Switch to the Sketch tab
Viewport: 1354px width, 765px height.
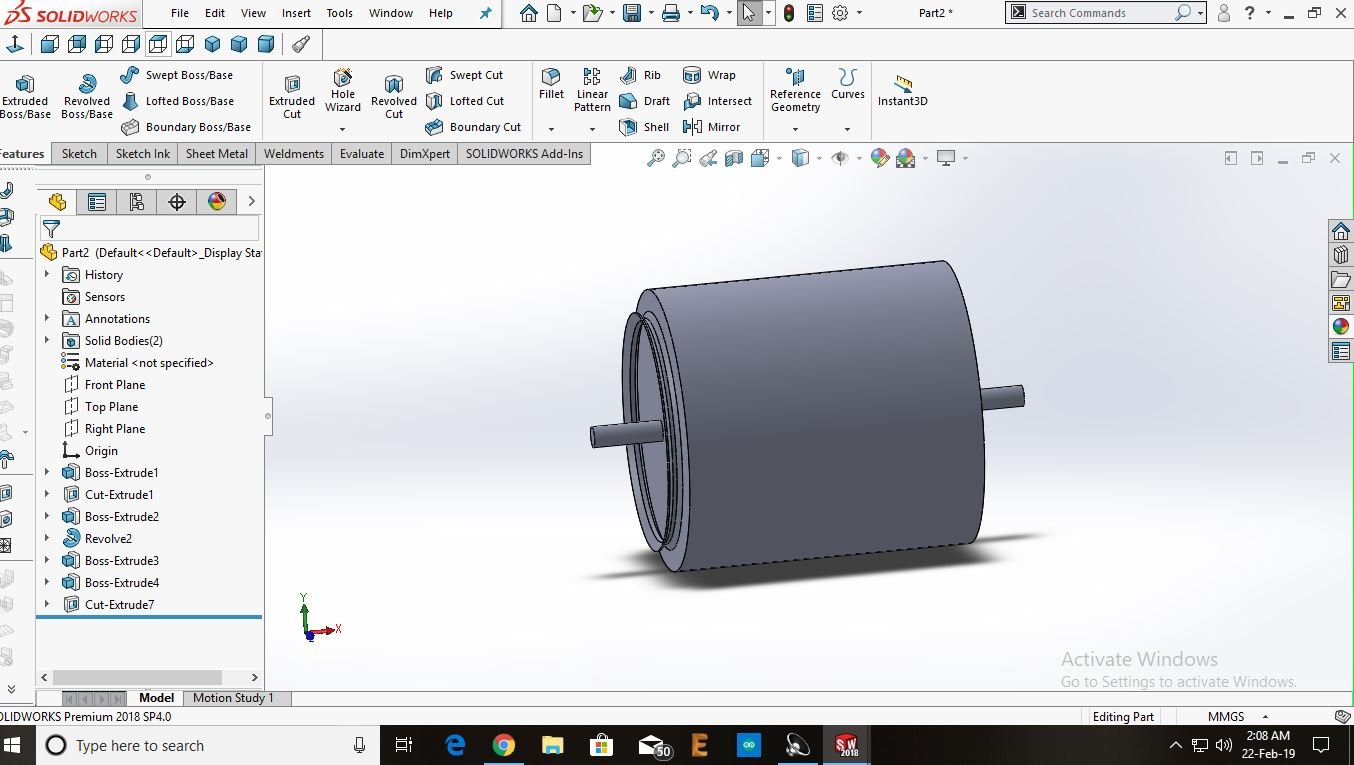79,153
